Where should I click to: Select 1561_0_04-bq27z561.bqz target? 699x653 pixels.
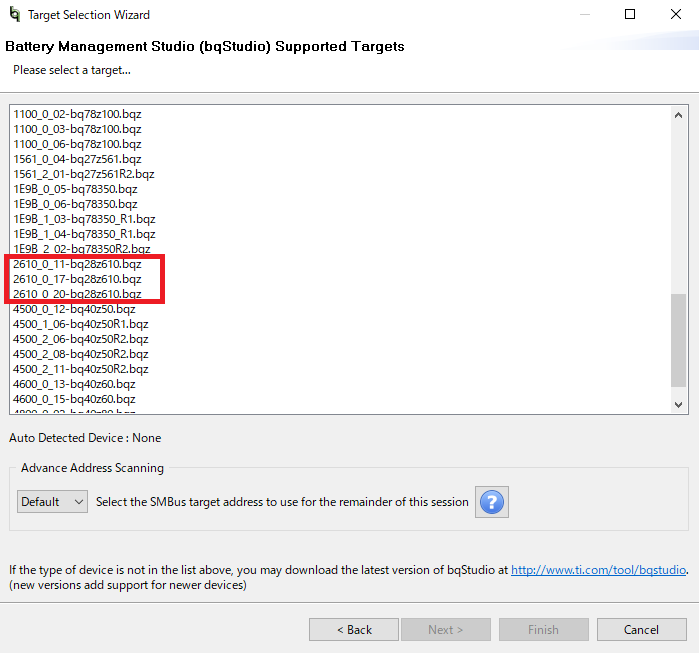pyautogui.click(x=77, y=159)
